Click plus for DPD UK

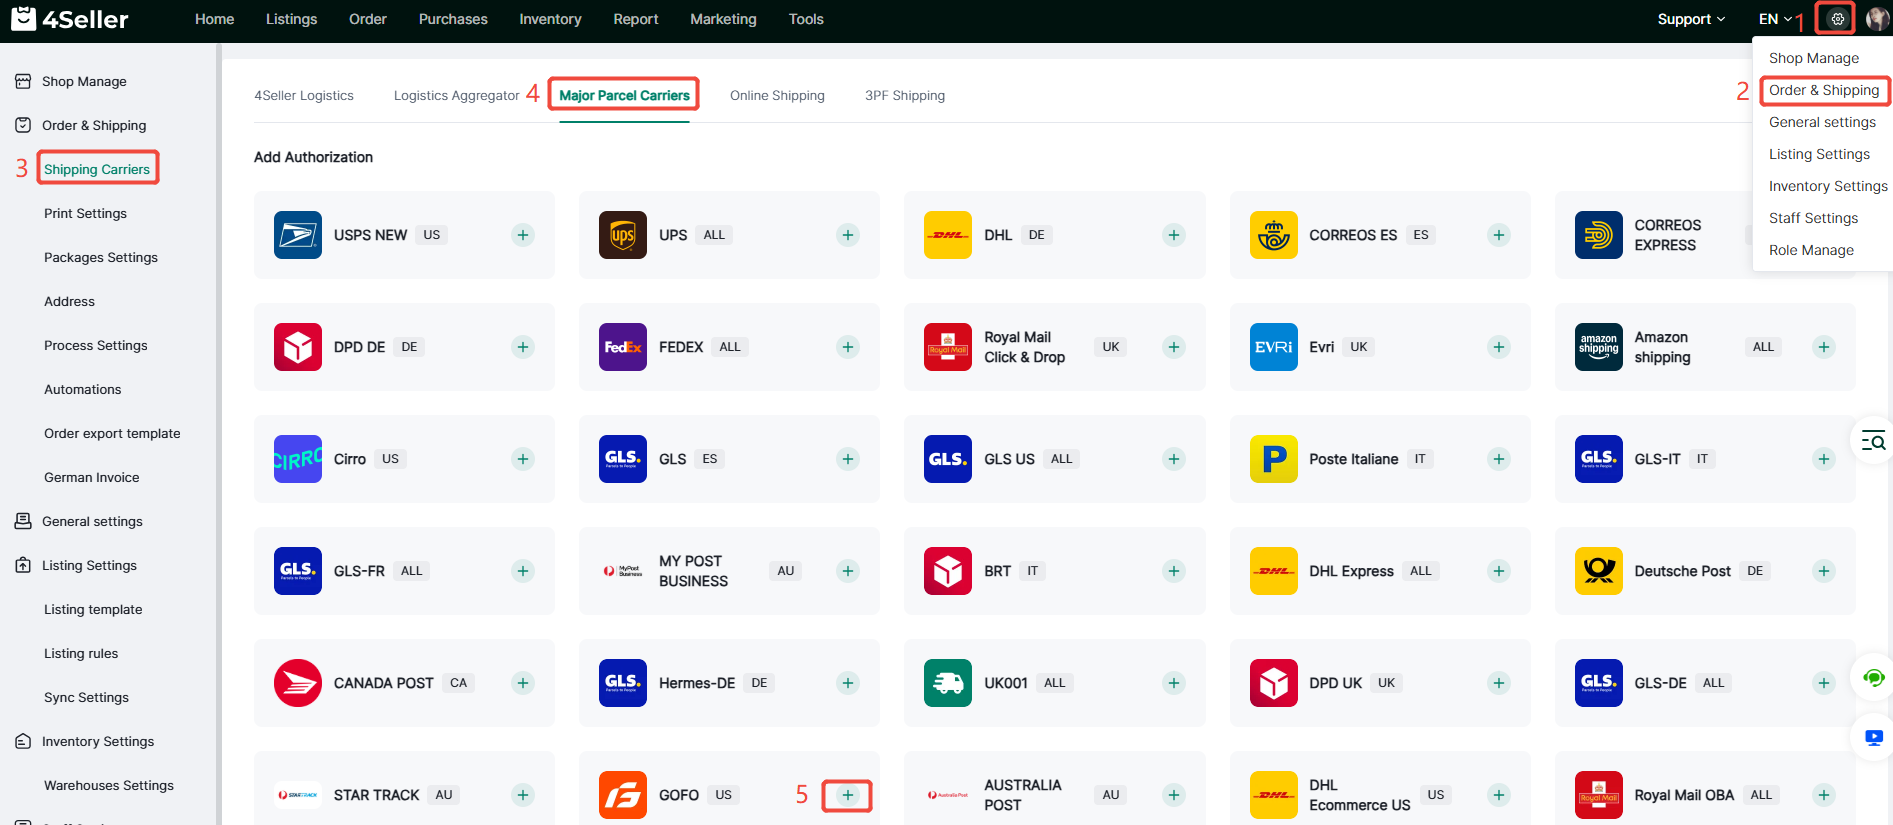(x=1499, y=683)
